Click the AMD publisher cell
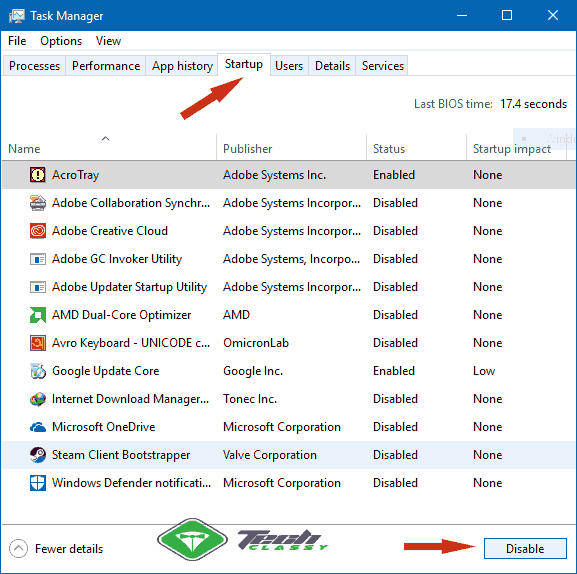The width and height of the screenshot is (577, 574). [x=236, y=315]
